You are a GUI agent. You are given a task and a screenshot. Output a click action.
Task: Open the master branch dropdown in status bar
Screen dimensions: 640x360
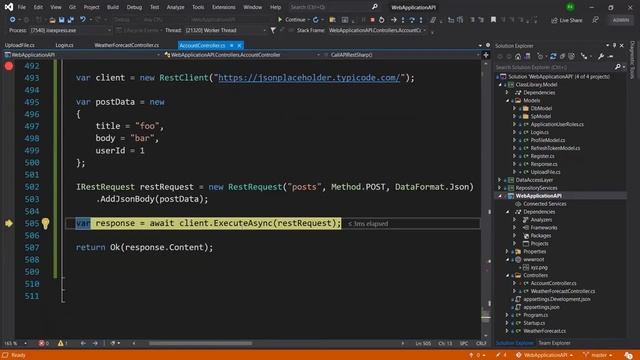(598, 355)
